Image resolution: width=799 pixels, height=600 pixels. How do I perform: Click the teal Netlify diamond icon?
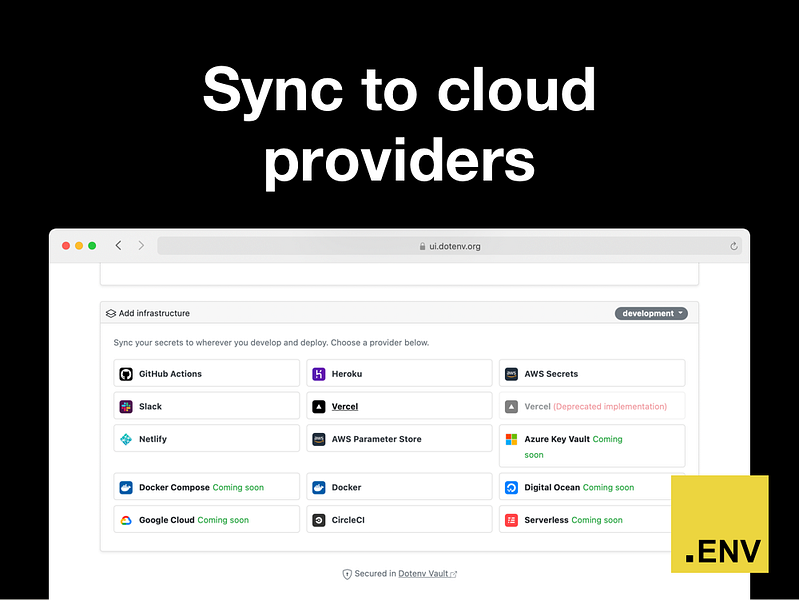[x=126, y=439]
